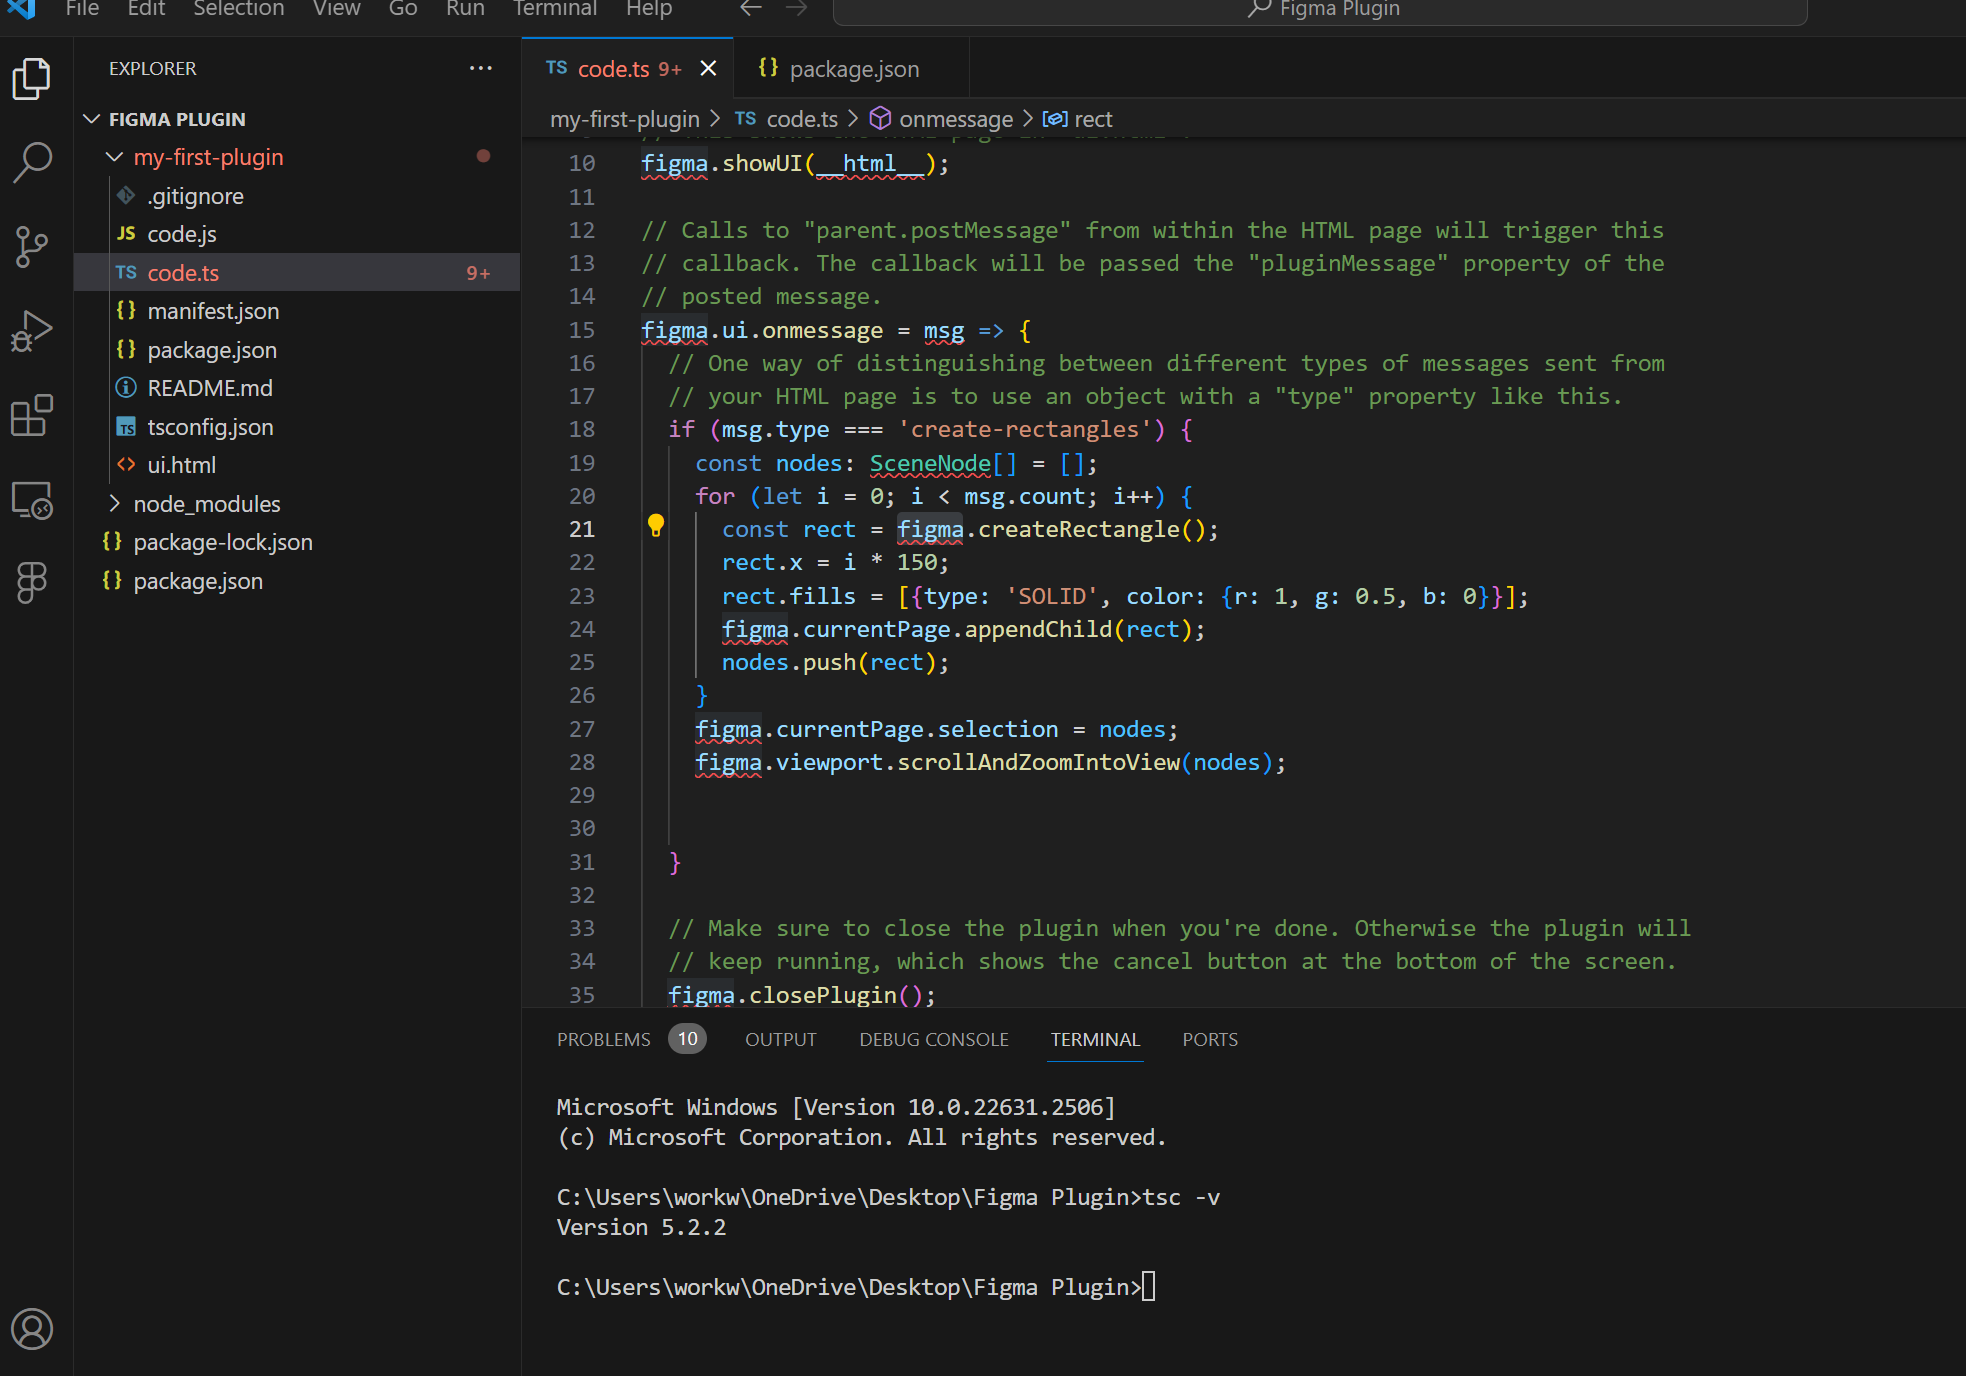Viewport: 1966px width, 1376px height.
Task: Open tsconfig.json in the explorer
Action: tap(210, 427)
